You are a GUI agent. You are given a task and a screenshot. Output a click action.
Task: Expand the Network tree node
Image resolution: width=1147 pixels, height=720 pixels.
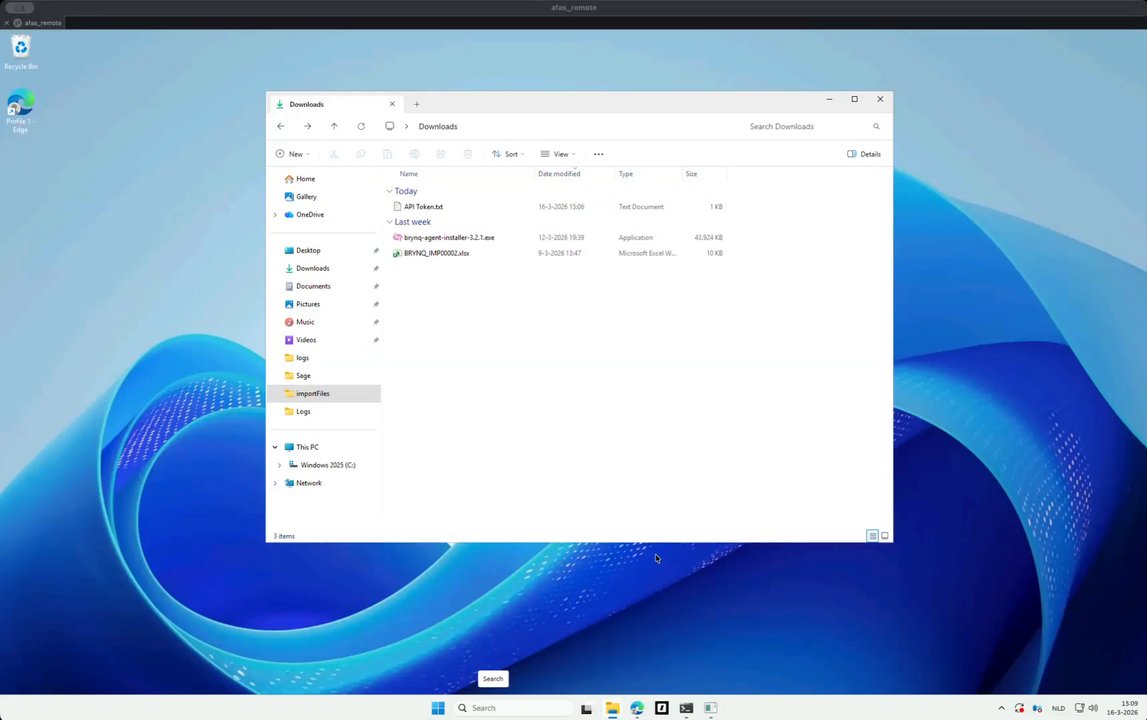[275, 483]
